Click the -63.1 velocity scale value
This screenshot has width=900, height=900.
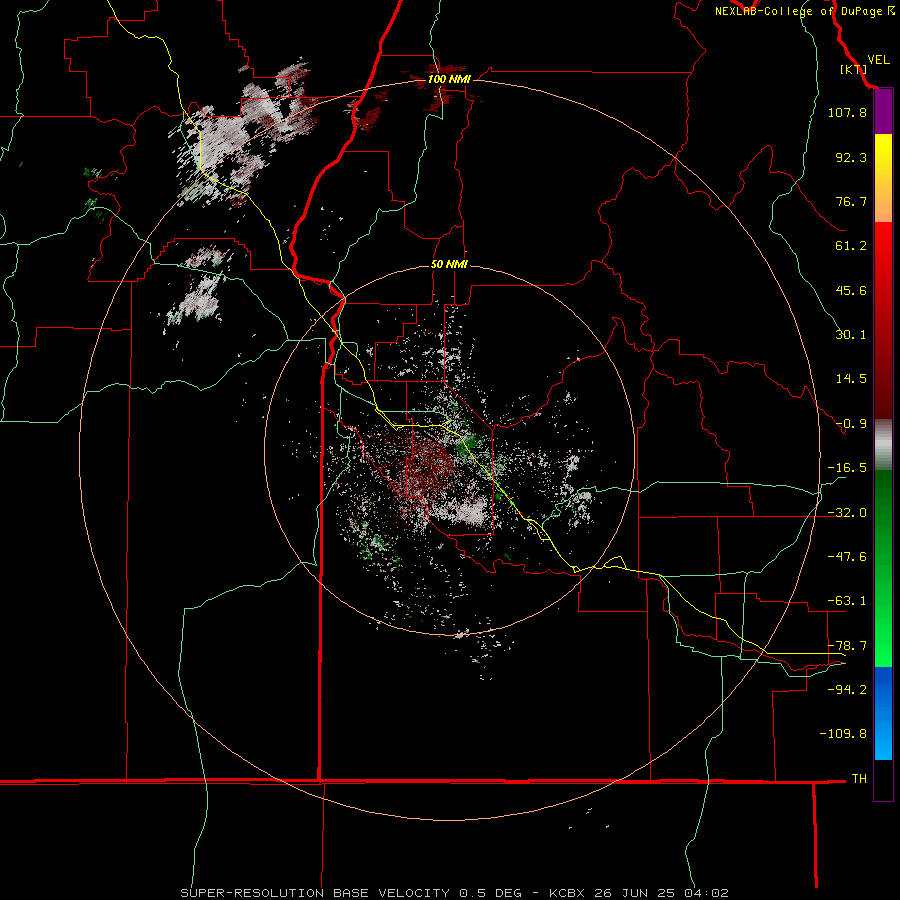(847, 601)
